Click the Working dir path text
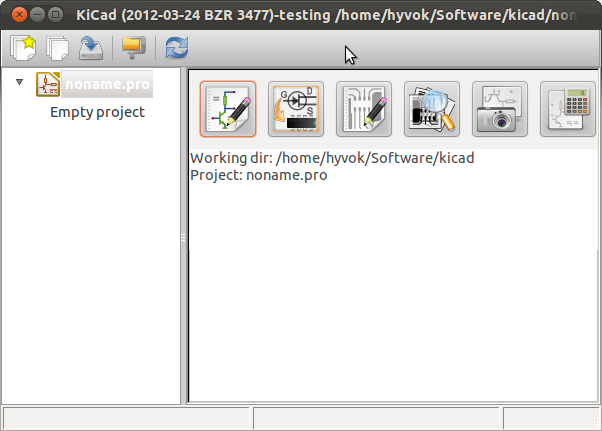602x431 pixels. pos(332,158)
